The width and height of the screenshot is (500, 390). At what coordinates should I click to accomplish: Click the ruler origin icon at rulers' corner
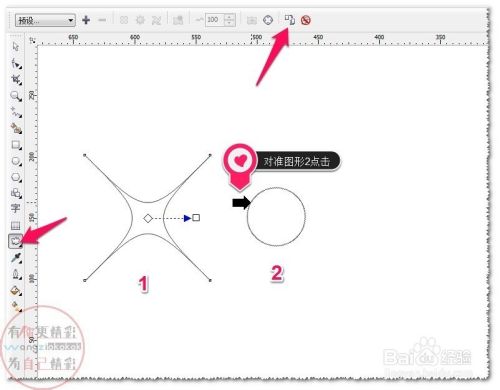point(32,40)
